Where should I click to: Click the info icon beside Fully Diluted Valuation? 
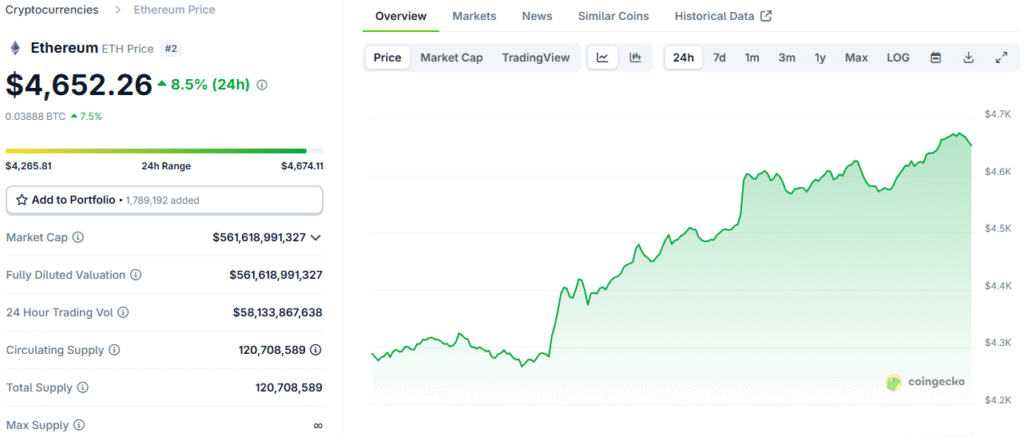(x=136, y=275)
